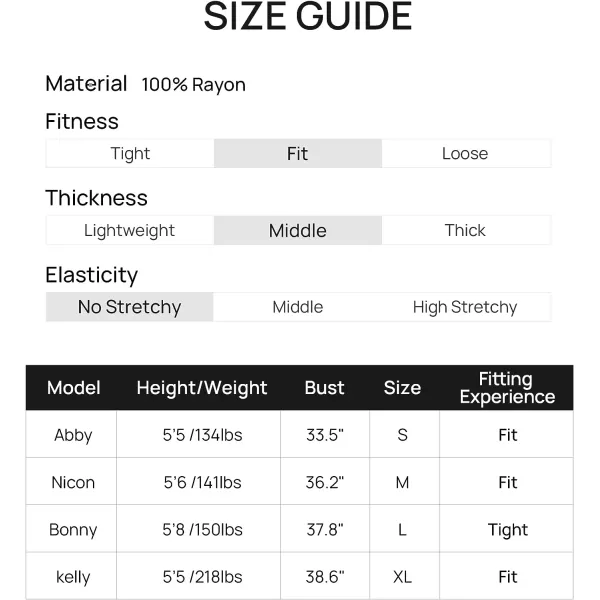
Task: Click the Height/Weight column header
Action: [202, 388]
